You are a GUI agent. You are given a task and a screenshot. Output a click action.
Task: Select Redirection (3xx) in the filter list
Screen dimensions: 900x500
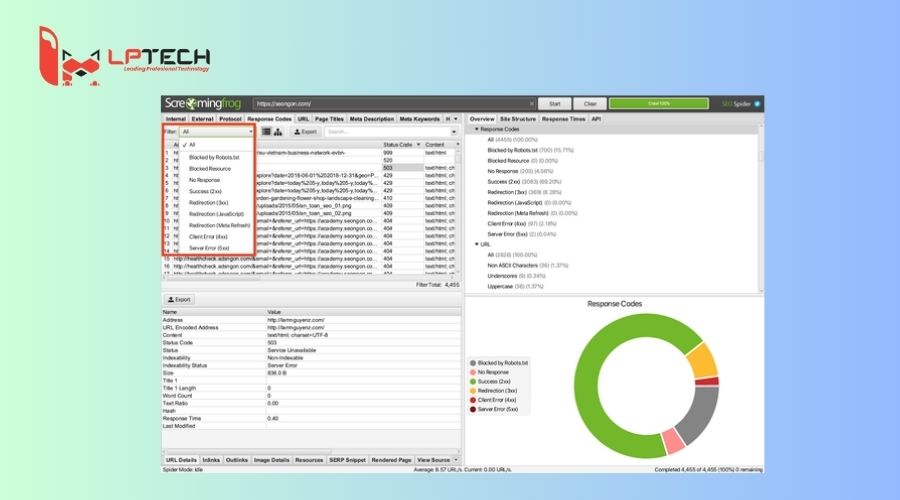[x=209, y=203]
